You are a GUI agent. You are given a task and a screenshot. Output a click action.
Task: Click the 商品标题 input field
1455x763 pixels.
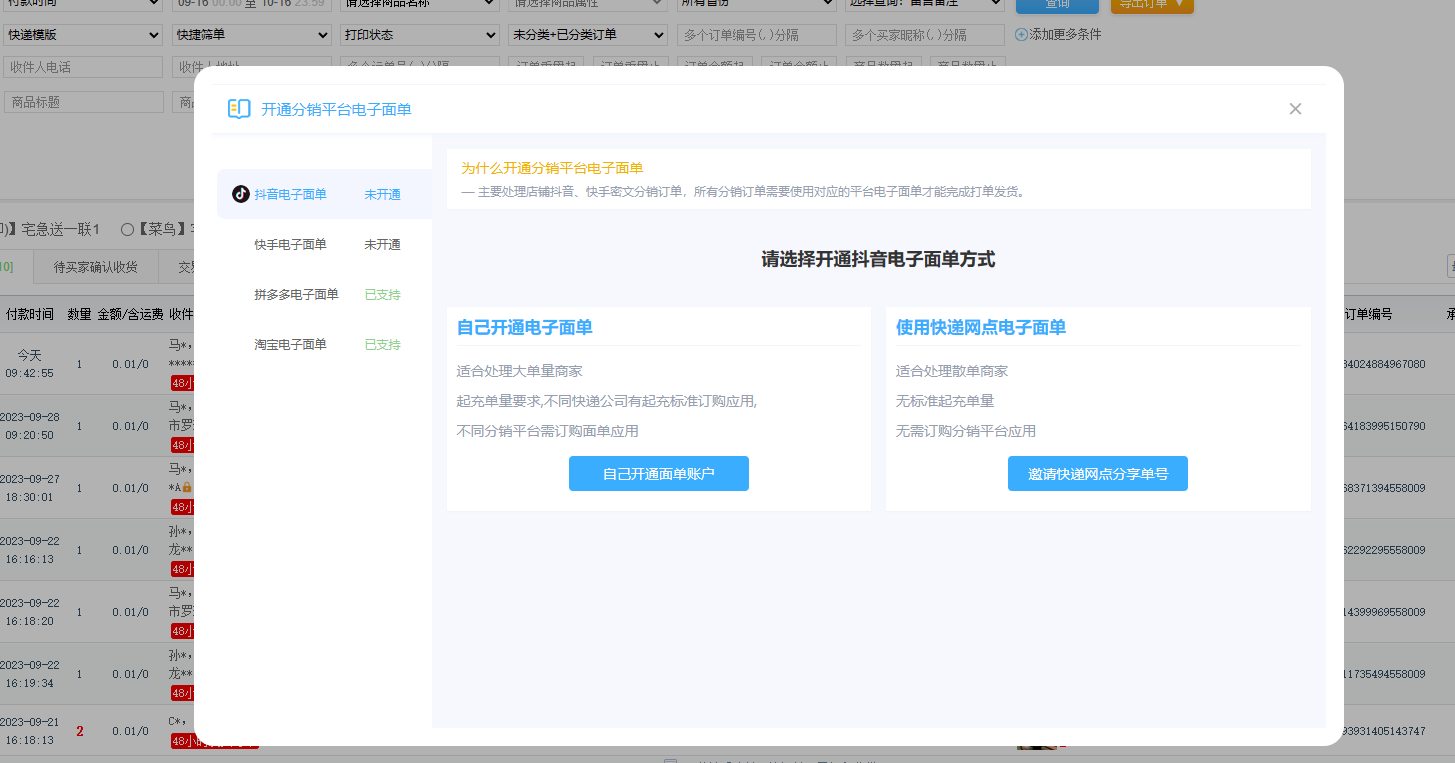pyautogui.click(x=83, y=102)
